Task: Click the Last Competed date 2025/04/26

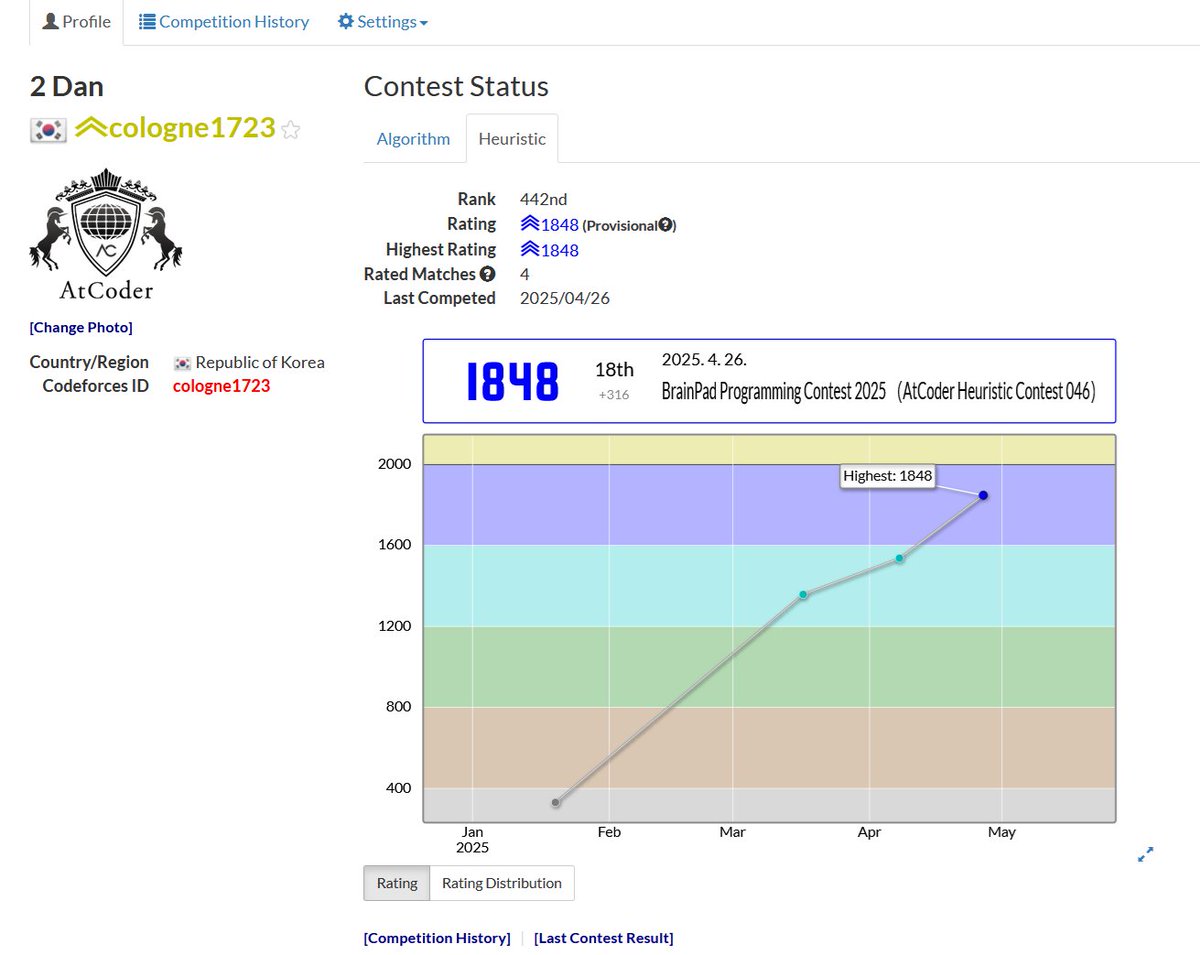Action: click(x=566, y=298)
